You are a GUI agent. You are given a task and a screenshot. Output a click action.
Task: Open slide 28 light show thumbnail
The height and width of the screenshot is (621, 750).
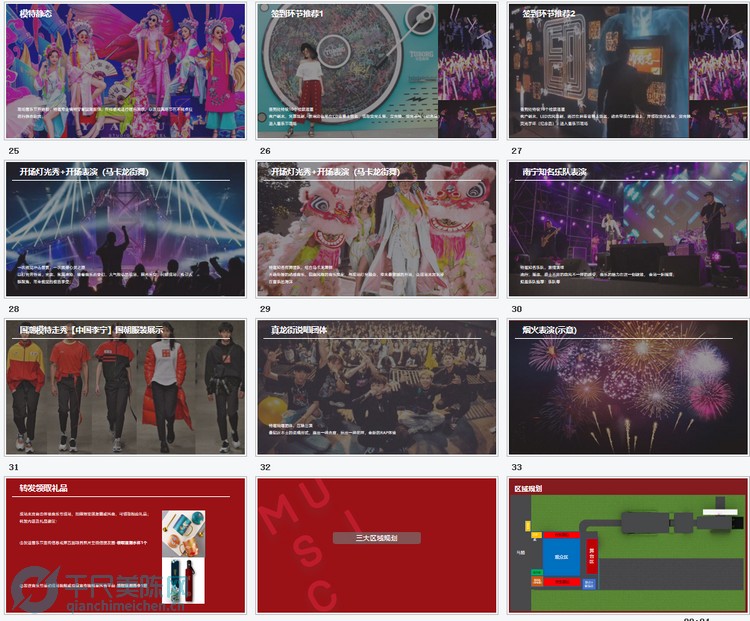(x=126, y=229)
